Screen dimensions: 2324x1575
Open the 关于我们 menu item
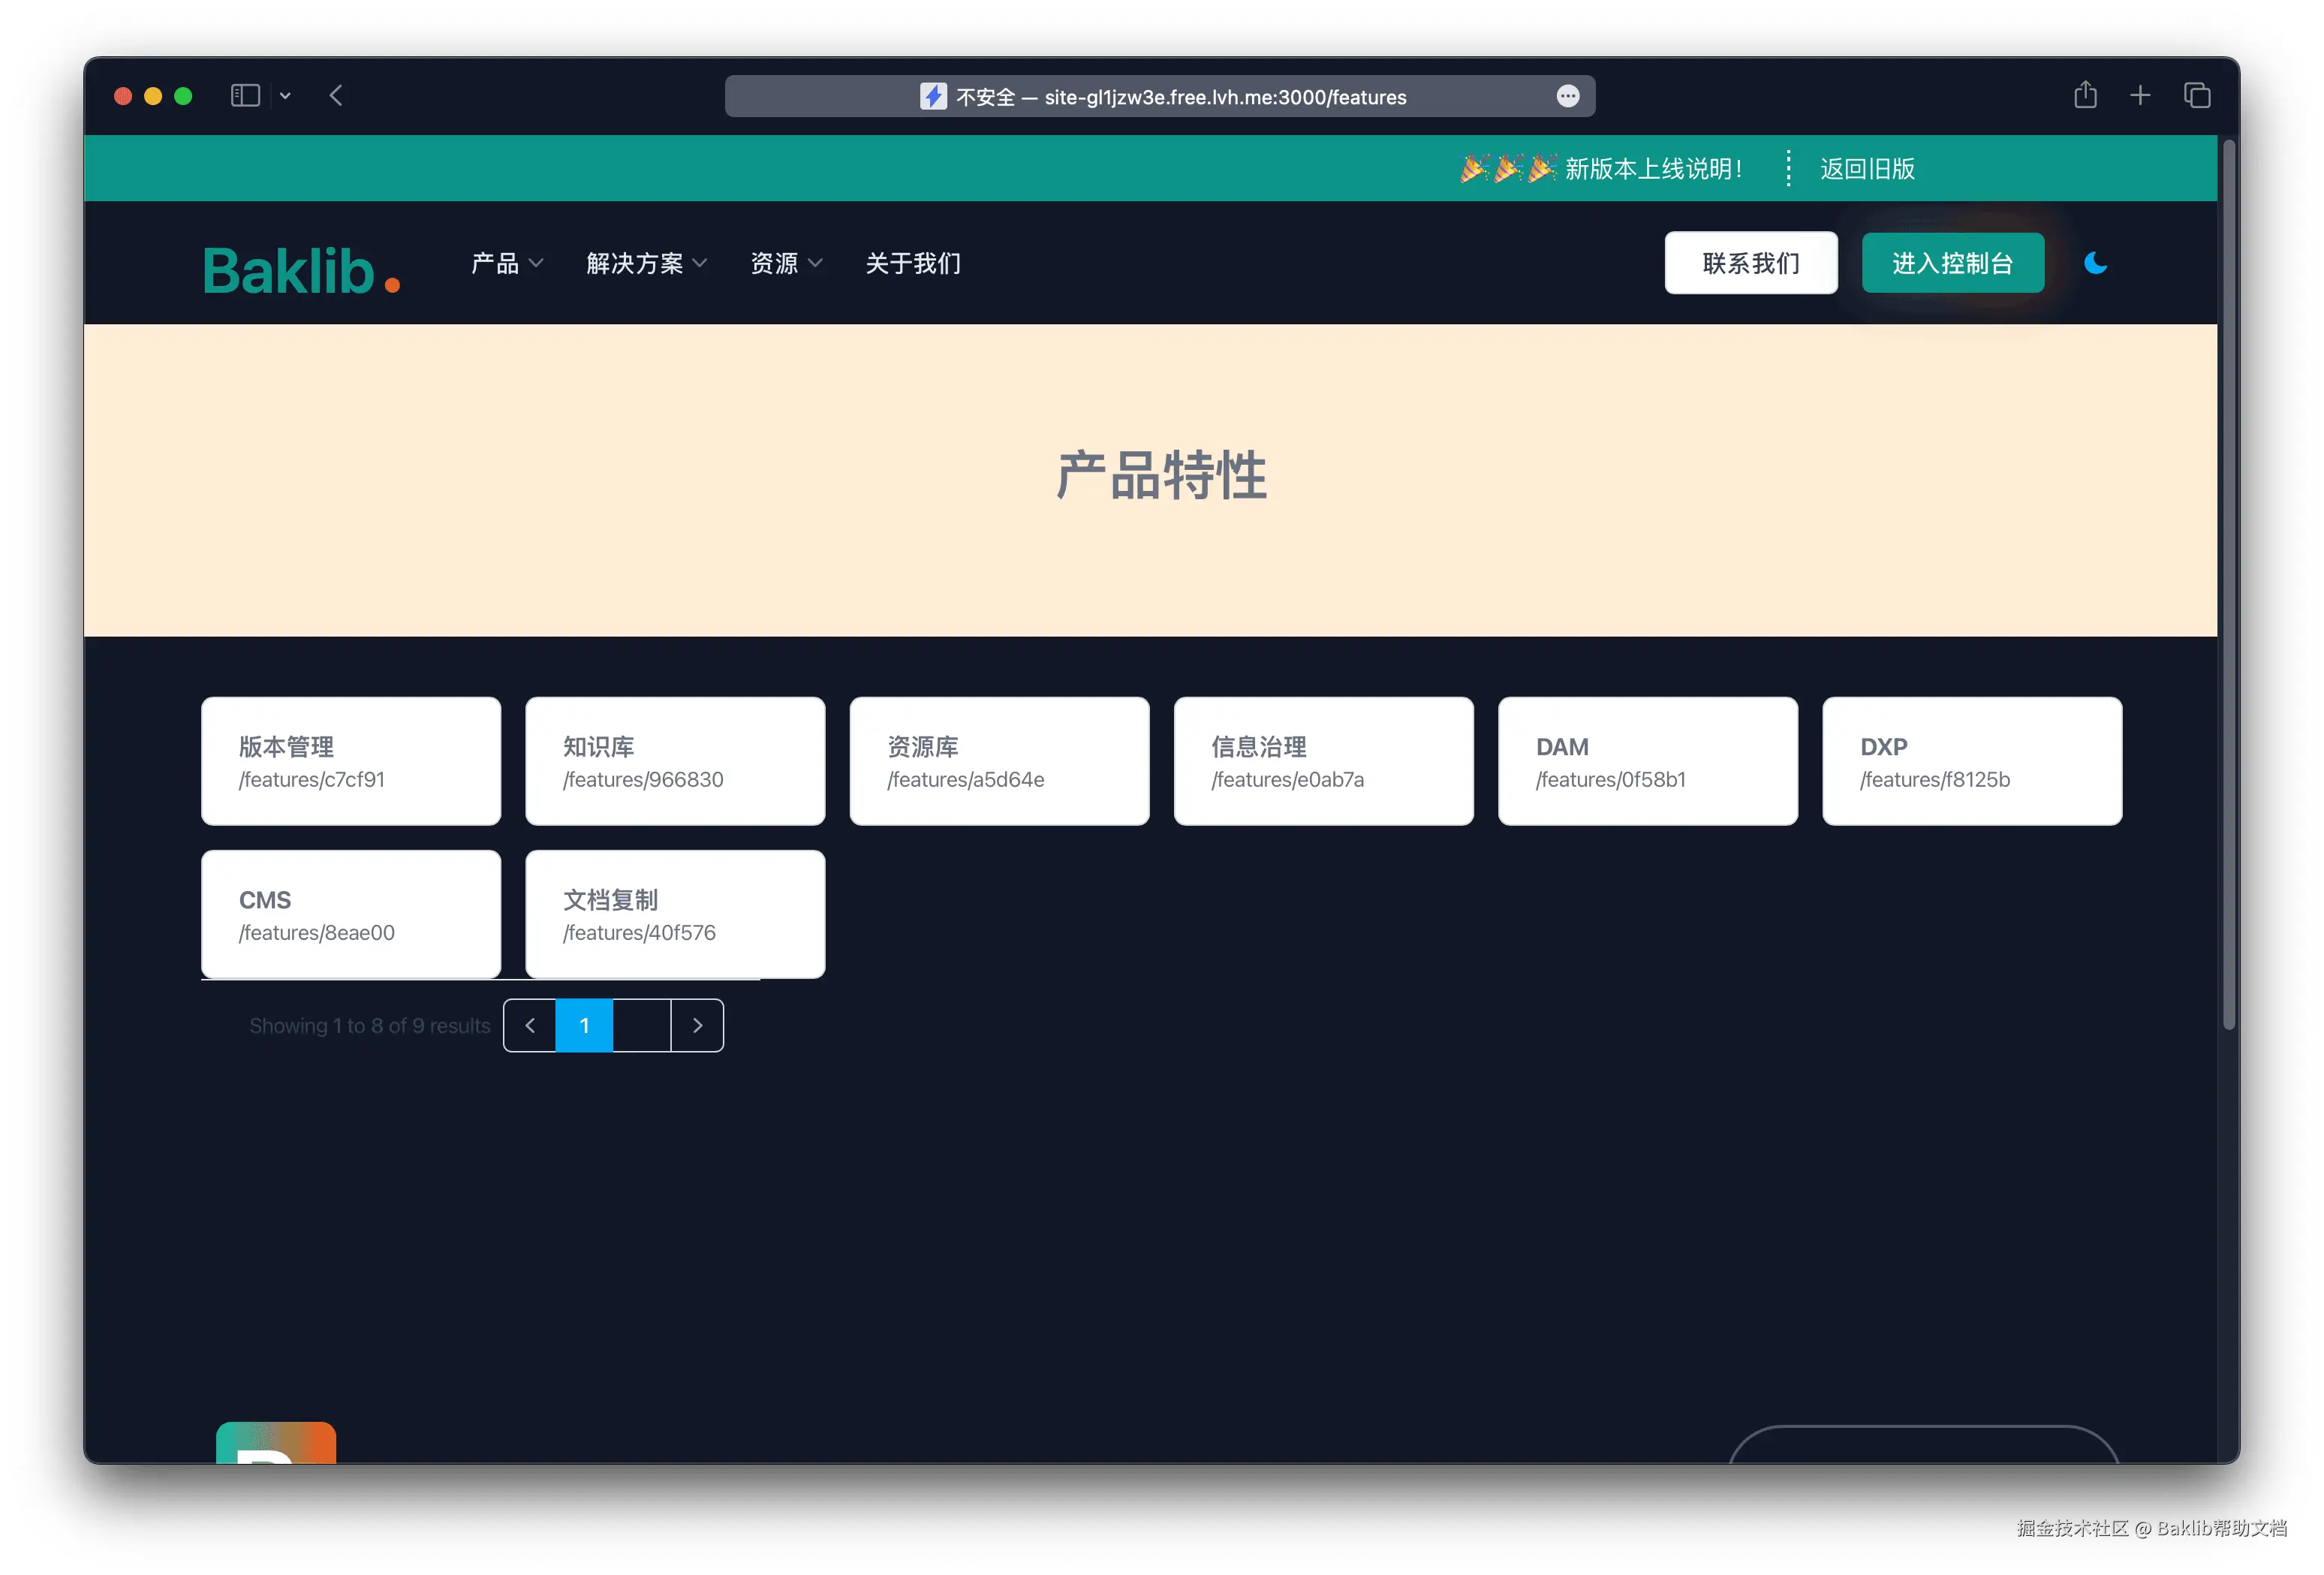(912, 263)
